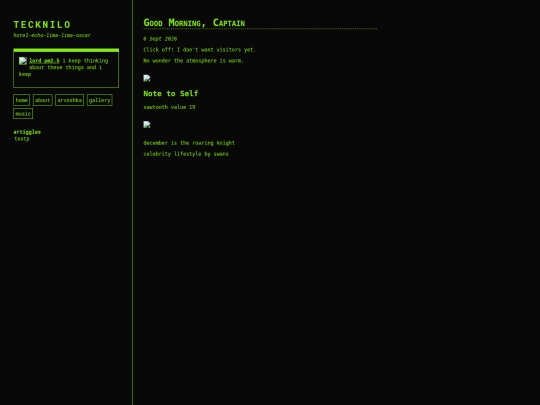Open the gallery nav button
Screen dimensions: 540x405
[100, 100]
